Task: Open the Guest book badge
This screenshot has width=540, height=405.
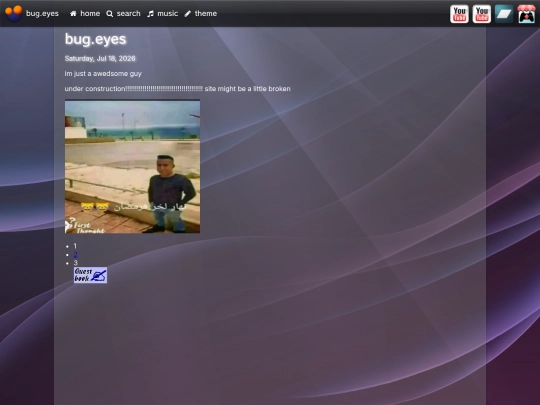Action: coord(90,275)
